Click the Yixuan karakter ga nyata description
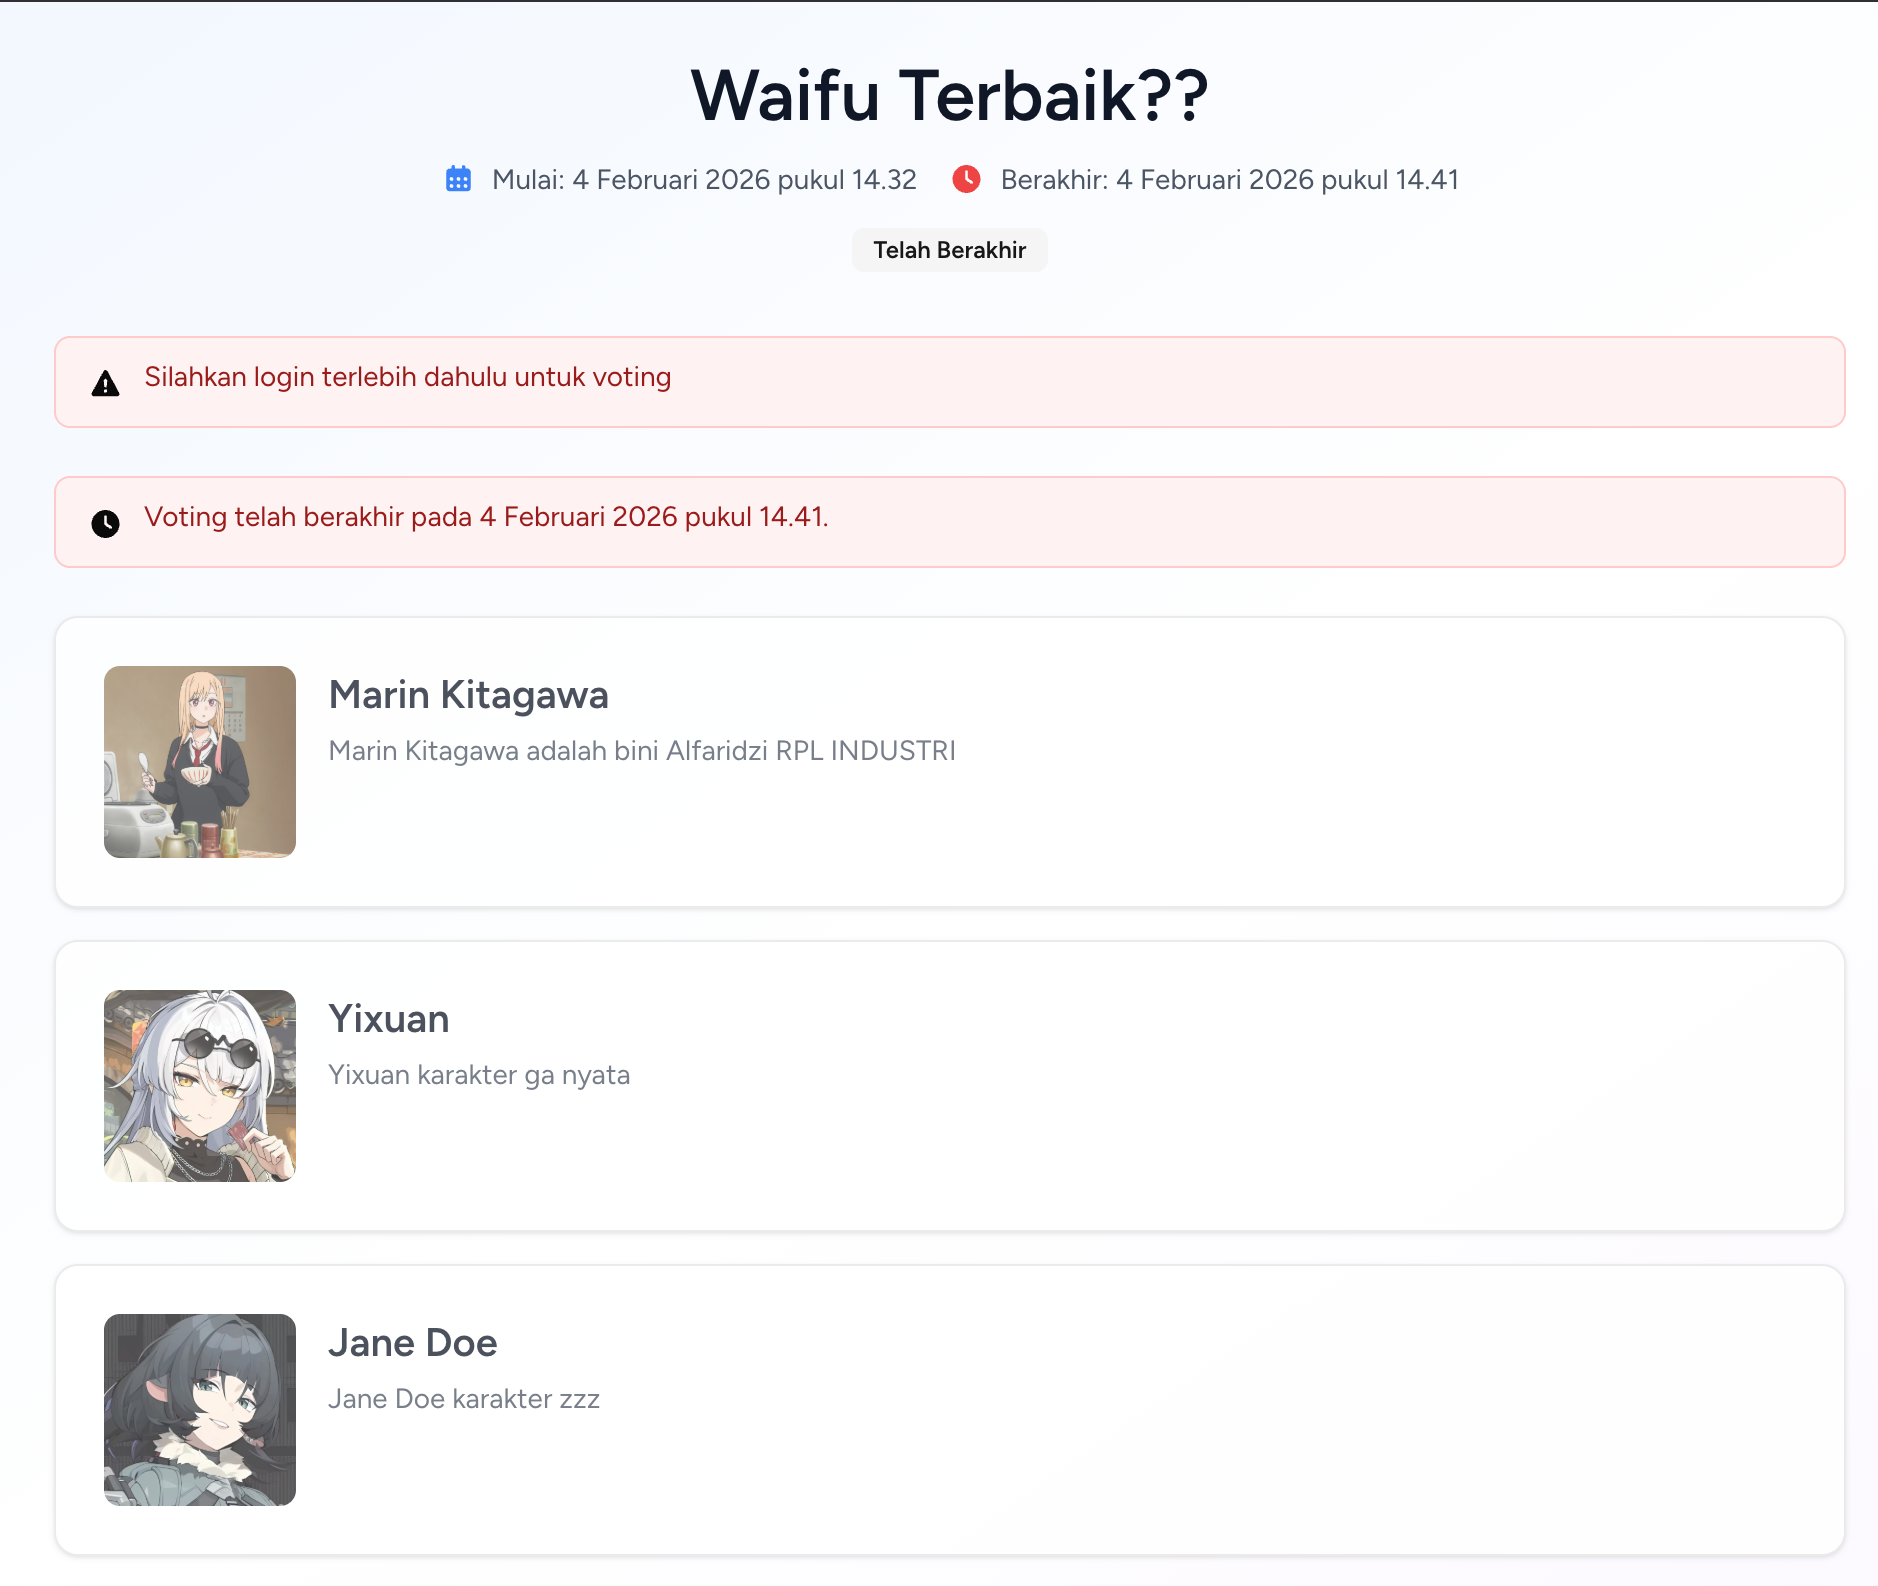 click(479, 1075)
